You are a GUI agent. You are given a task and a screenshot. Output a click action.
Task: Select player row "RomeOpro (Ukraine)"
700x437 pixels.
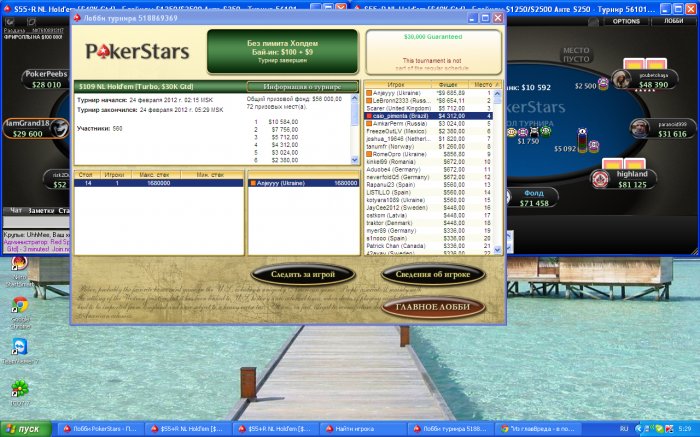tap(429, 154)
